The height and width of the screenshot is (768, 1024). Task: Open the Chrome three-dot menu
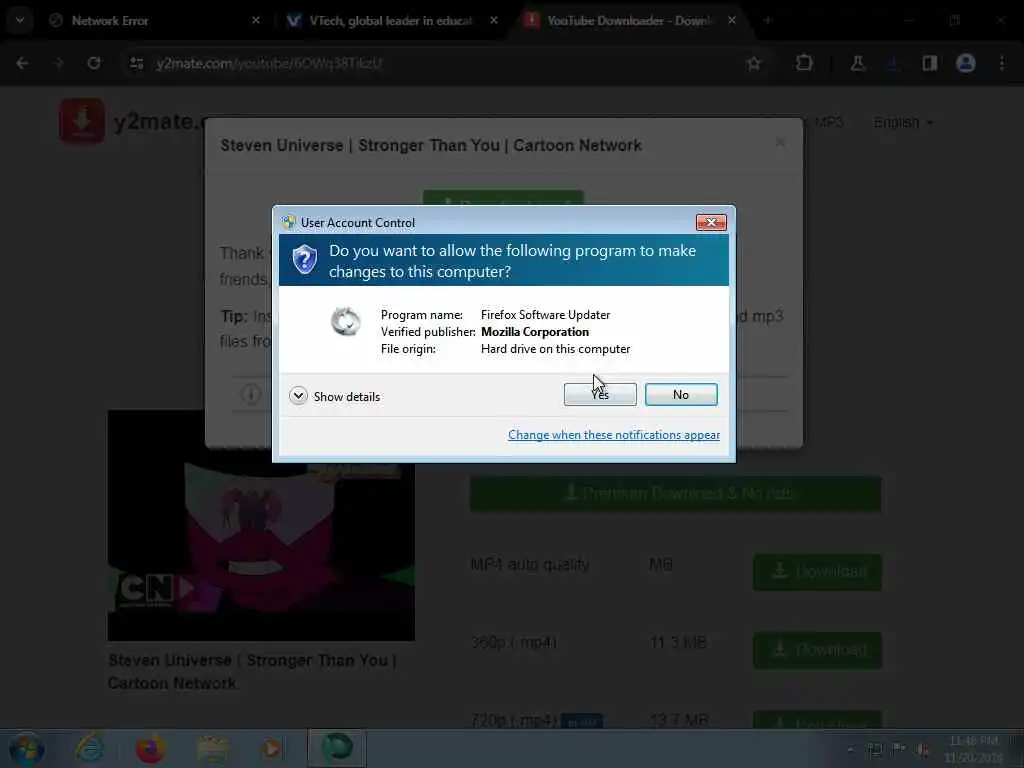coord(1002,63)
